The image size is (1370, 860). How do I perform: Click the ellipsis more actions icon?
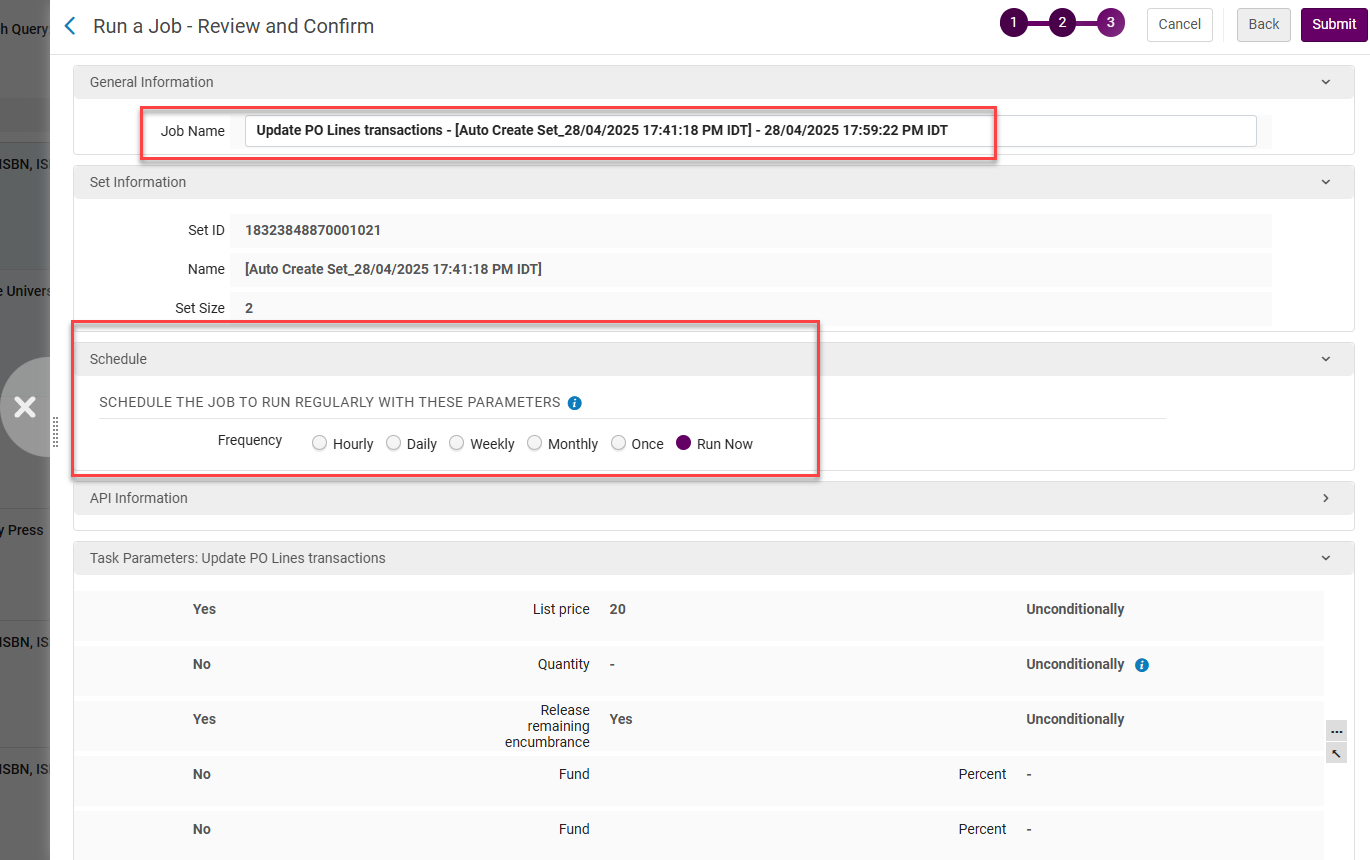tap(1336, 731)
